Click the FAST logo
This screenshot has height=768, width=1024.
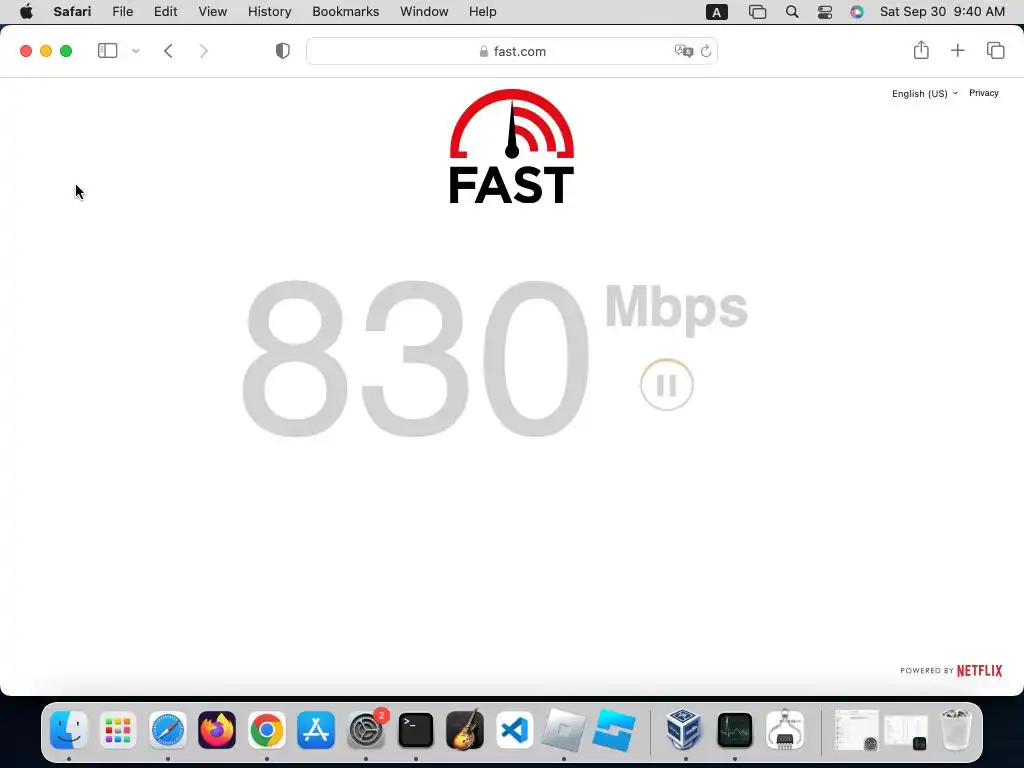tap(512, 146)
